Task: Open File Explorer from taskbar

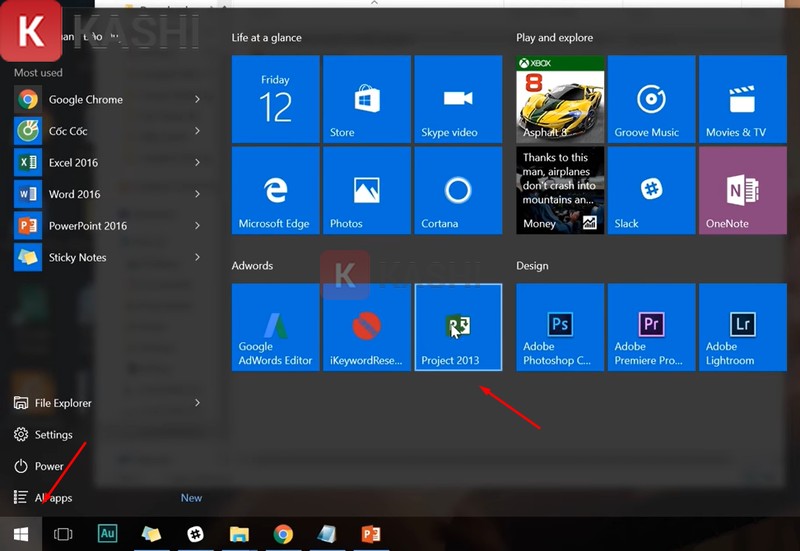Action: coord(239,534)
